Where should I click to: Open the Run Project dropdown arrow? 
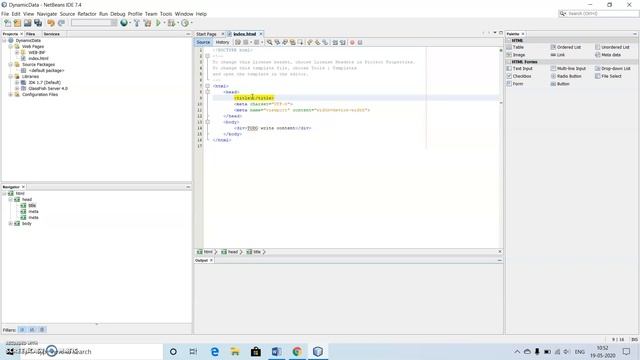pos(164,23)
